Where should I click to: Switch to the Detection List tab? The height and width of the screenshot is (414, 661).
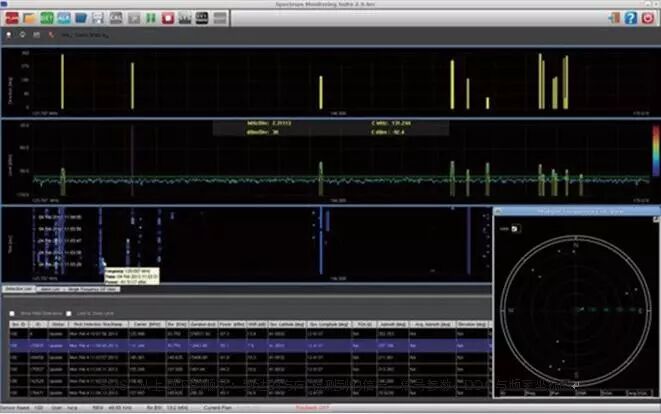coord(19,289)
